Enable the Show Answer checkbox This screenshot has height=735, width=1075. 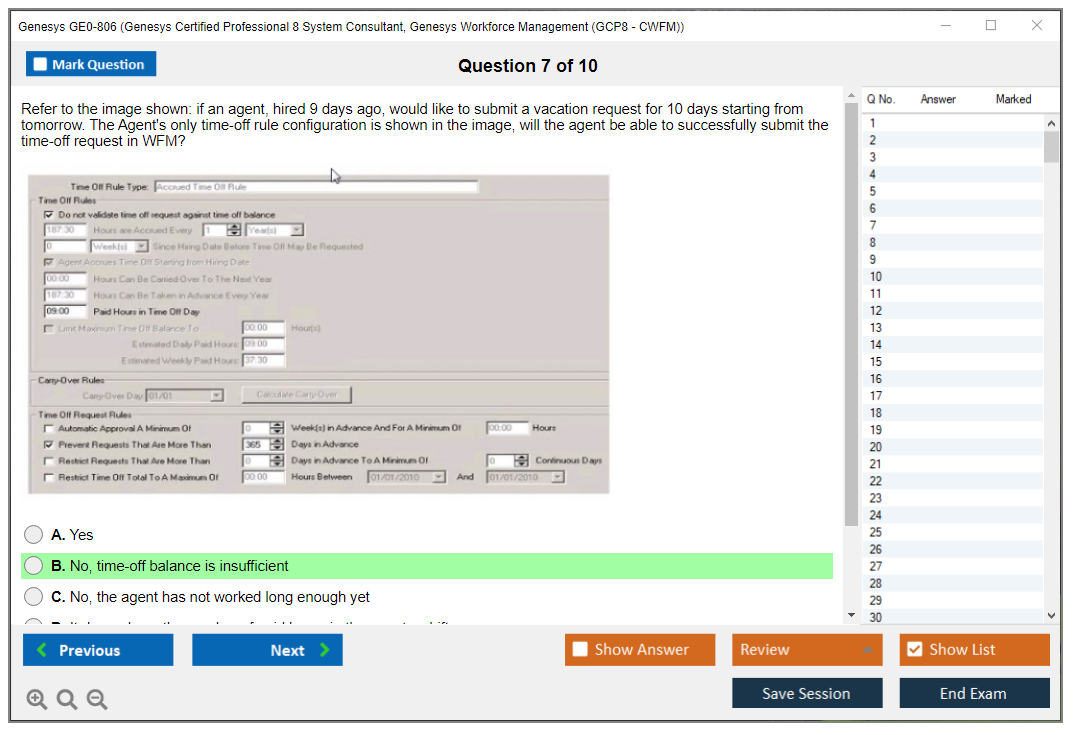pyautogui.click(x=581, y=650)
